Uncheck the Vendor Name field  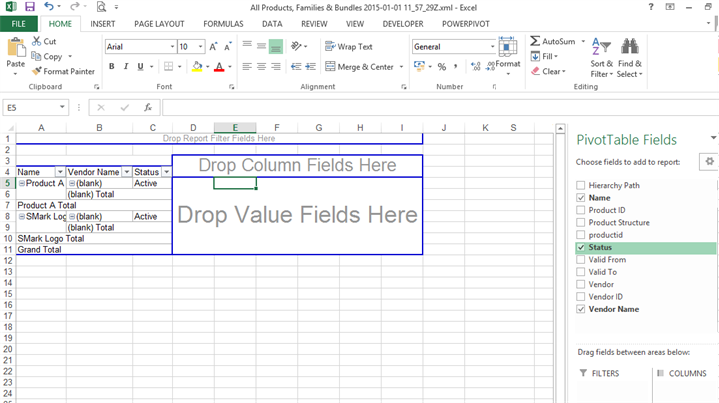581,309
